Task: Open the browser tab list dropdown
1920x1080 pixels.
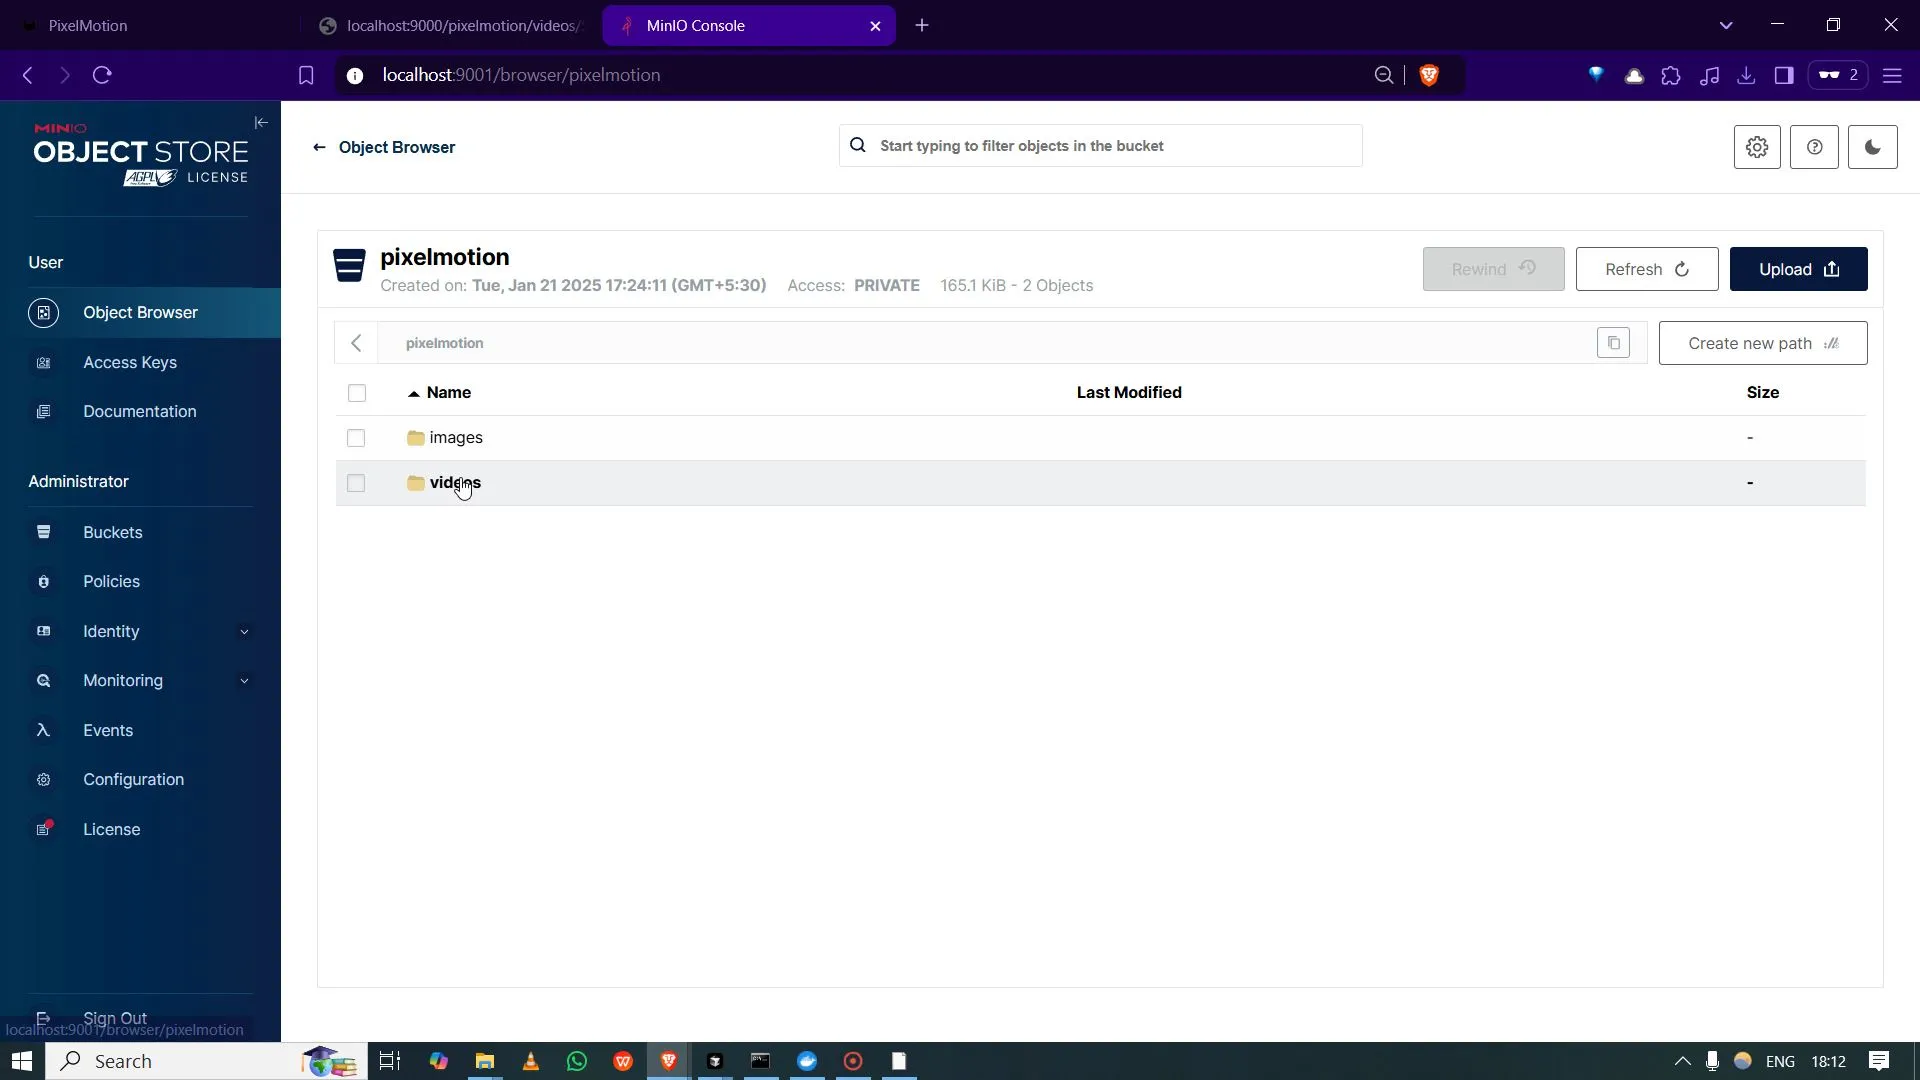Action: (1726, 25)
